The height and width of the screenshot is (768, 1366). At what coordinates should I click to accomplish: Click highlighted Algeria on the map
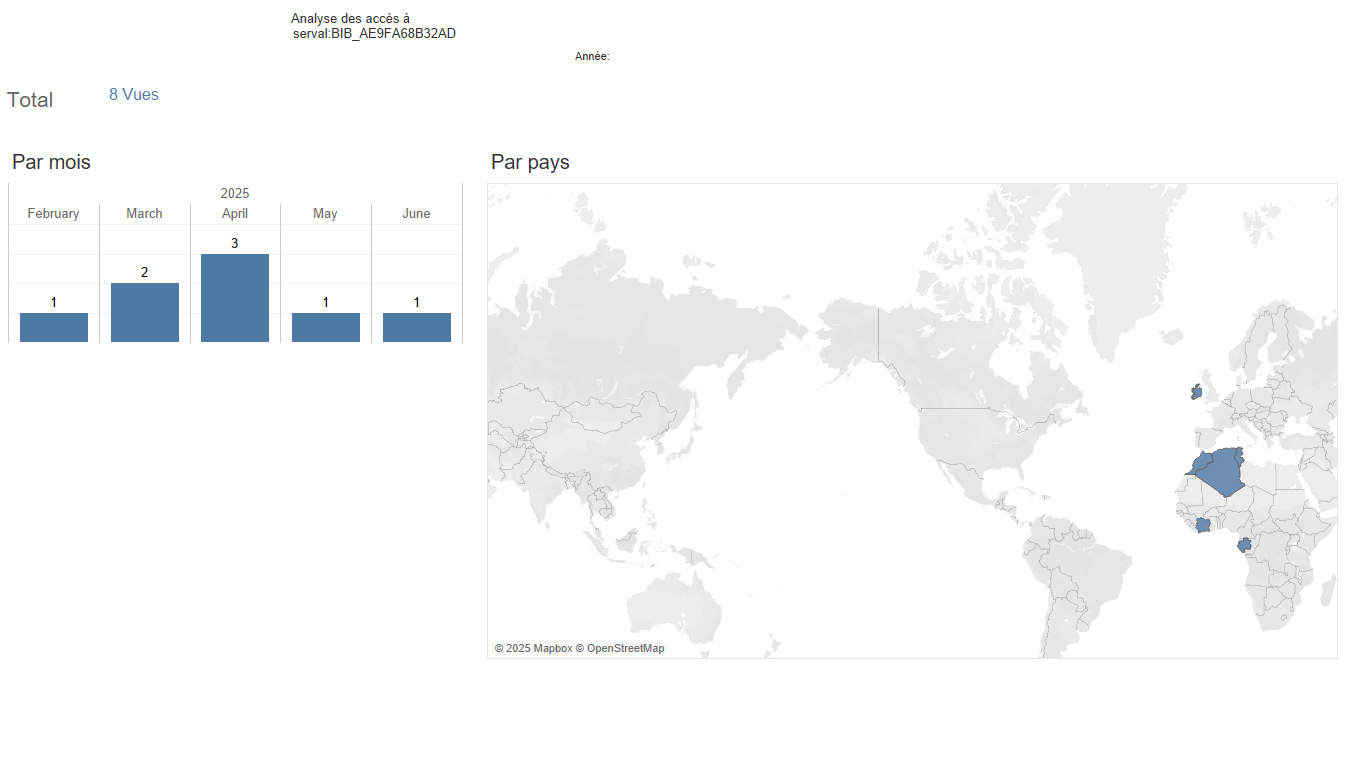coord(1218,470)
